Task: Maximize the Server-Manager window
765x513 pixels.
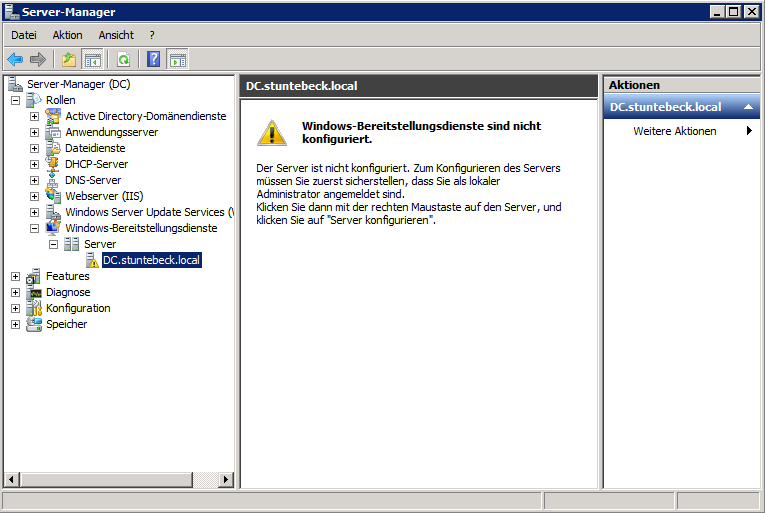Action: [x=733, y=12]
